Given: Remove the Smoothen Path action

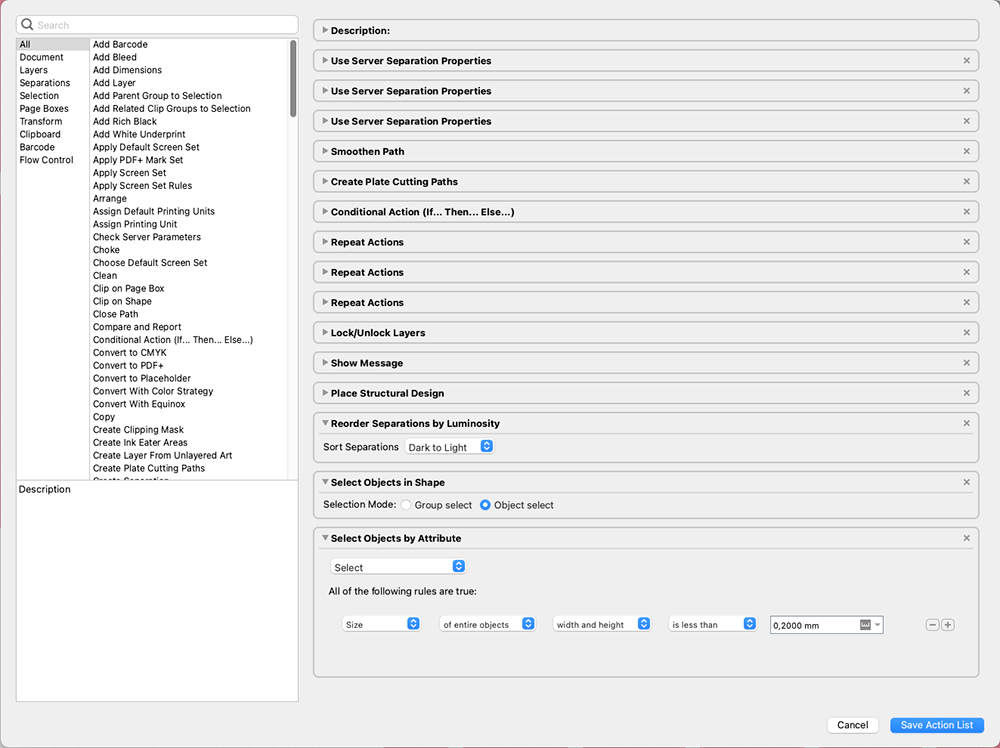Looking at the screenshot, I should click(x=966, y=151).
